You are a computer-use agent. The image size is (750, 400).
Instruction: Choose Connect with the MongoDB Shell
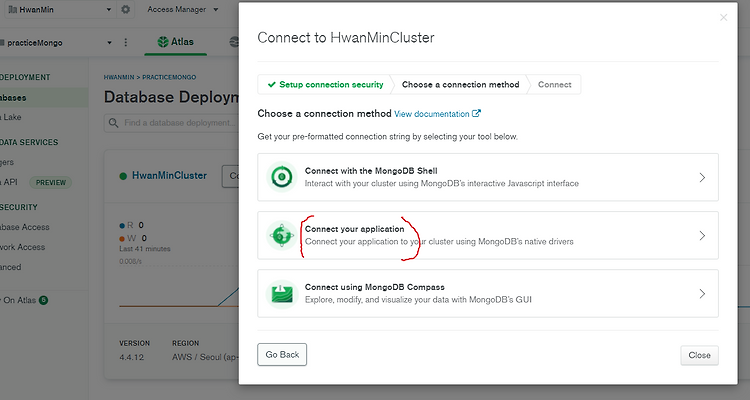click(488, 177)
